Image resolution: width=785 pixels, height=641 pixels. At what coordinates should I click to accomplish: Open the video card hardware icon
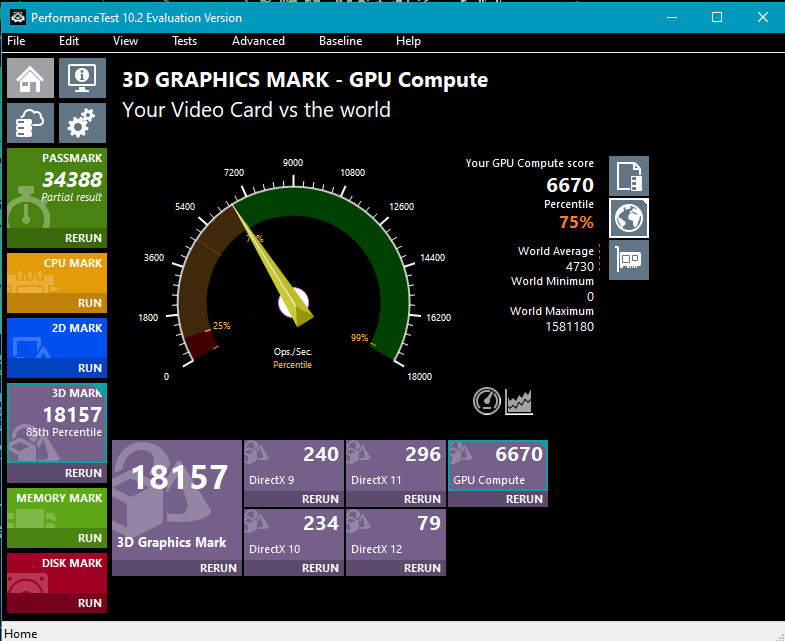pos(629,260)
